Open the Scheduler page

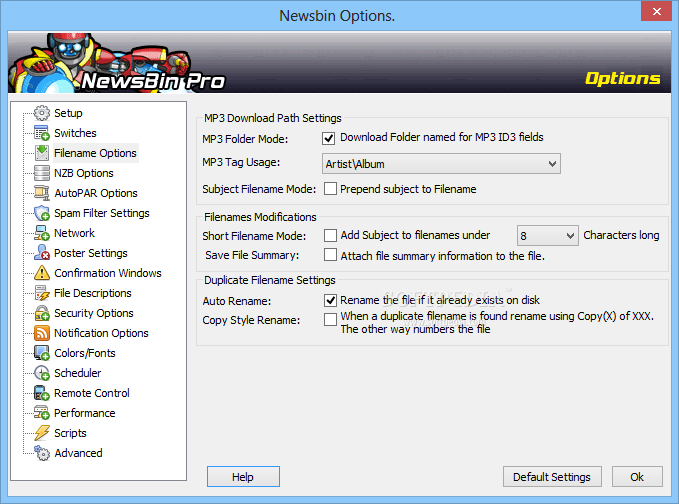pyautogui.click(x=78, y=373)
